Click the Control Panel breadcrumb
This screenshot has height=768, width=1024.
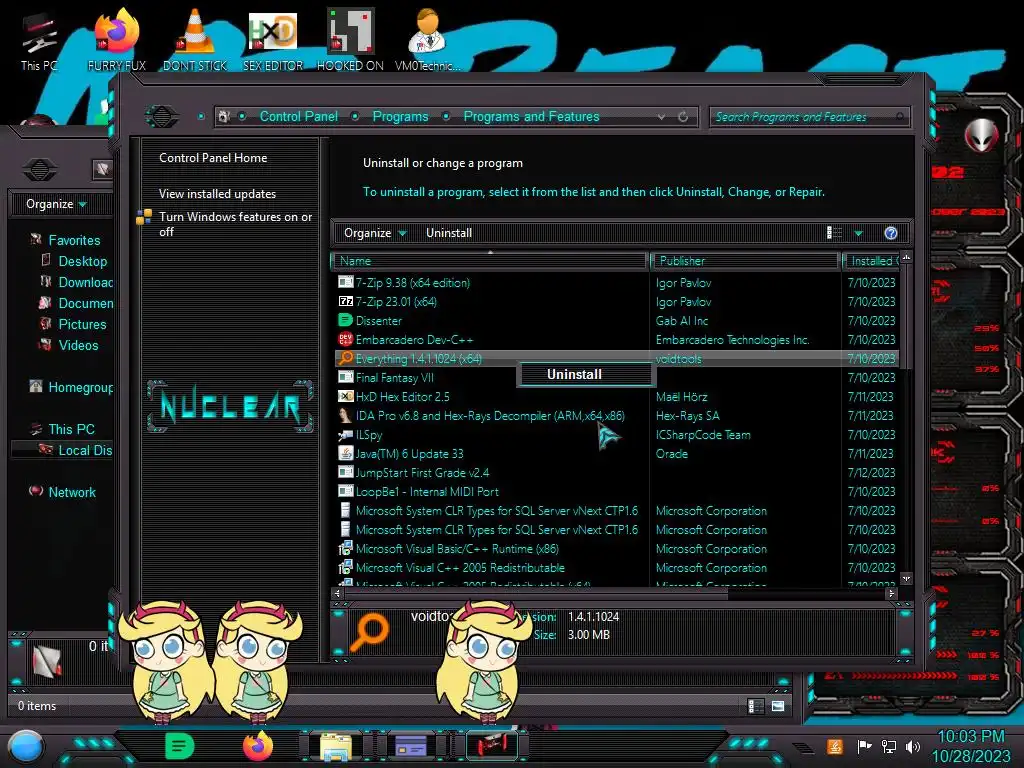(x=298, y=117)
